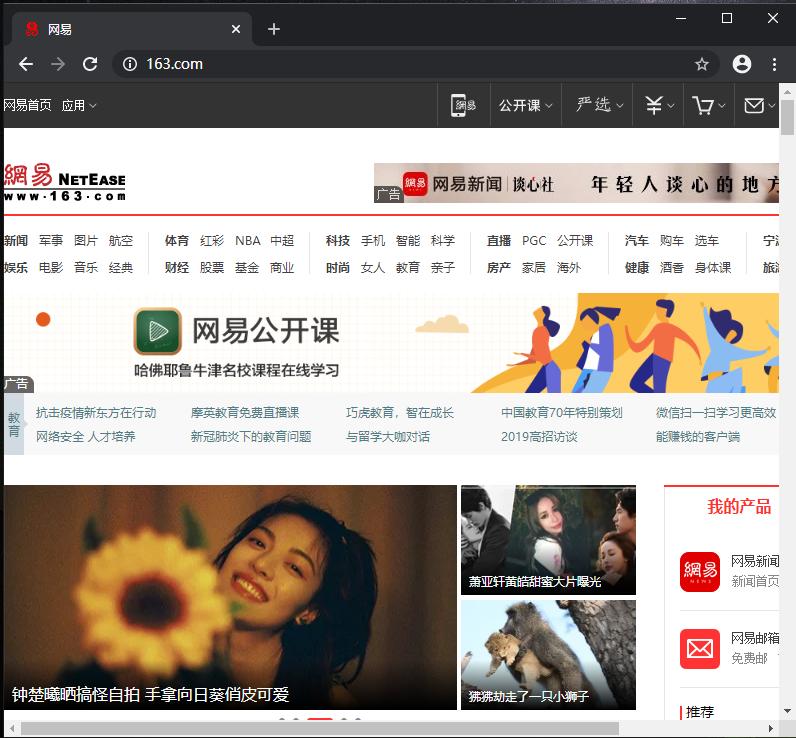Click 中国教育70年特别策划 link

coord(561,413)
